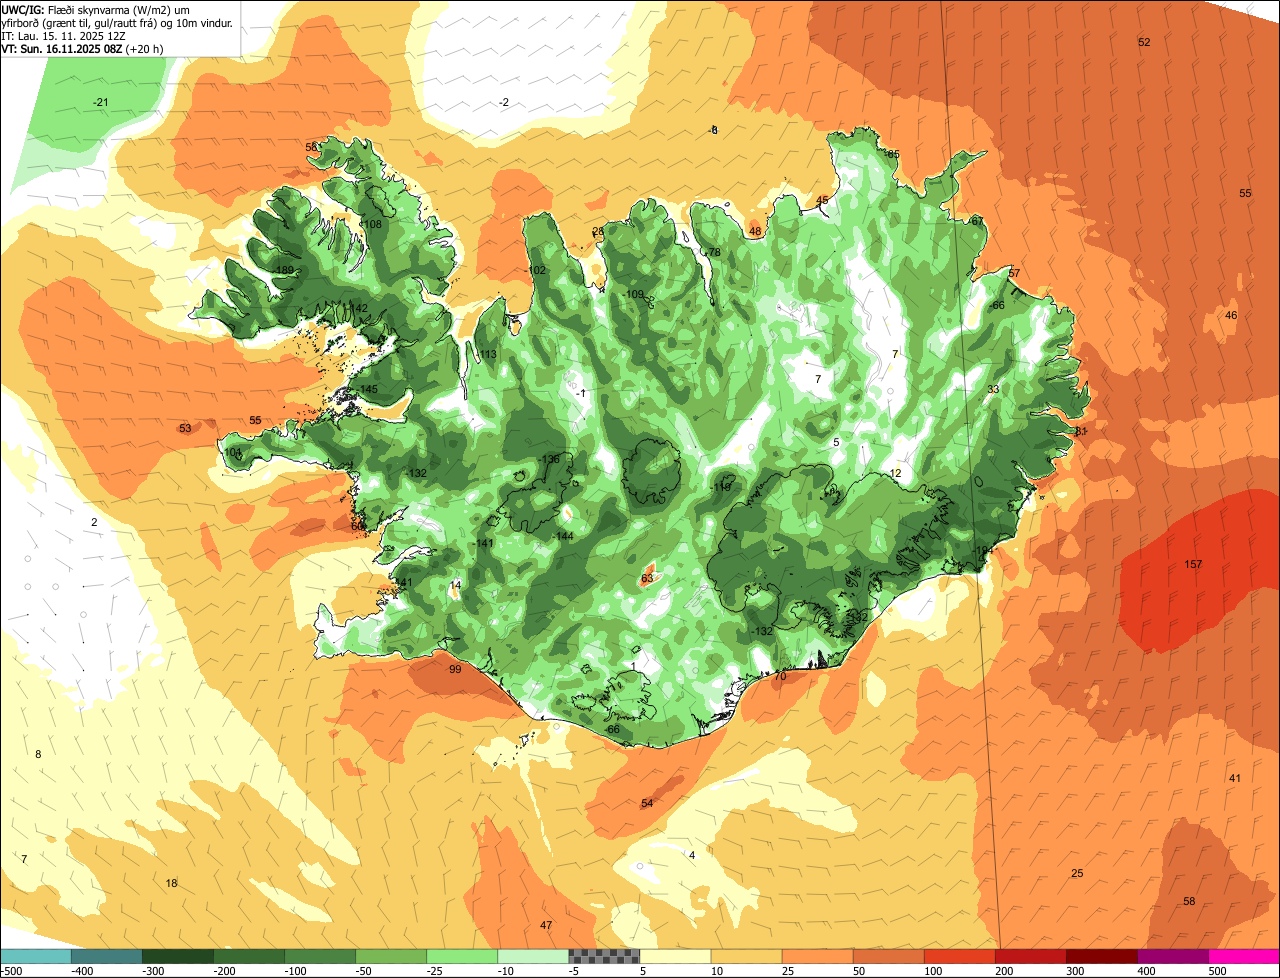Select the legend swatch between 100 and 200
Viewport: 1280px width, 978px height.
tap(959, 956)
